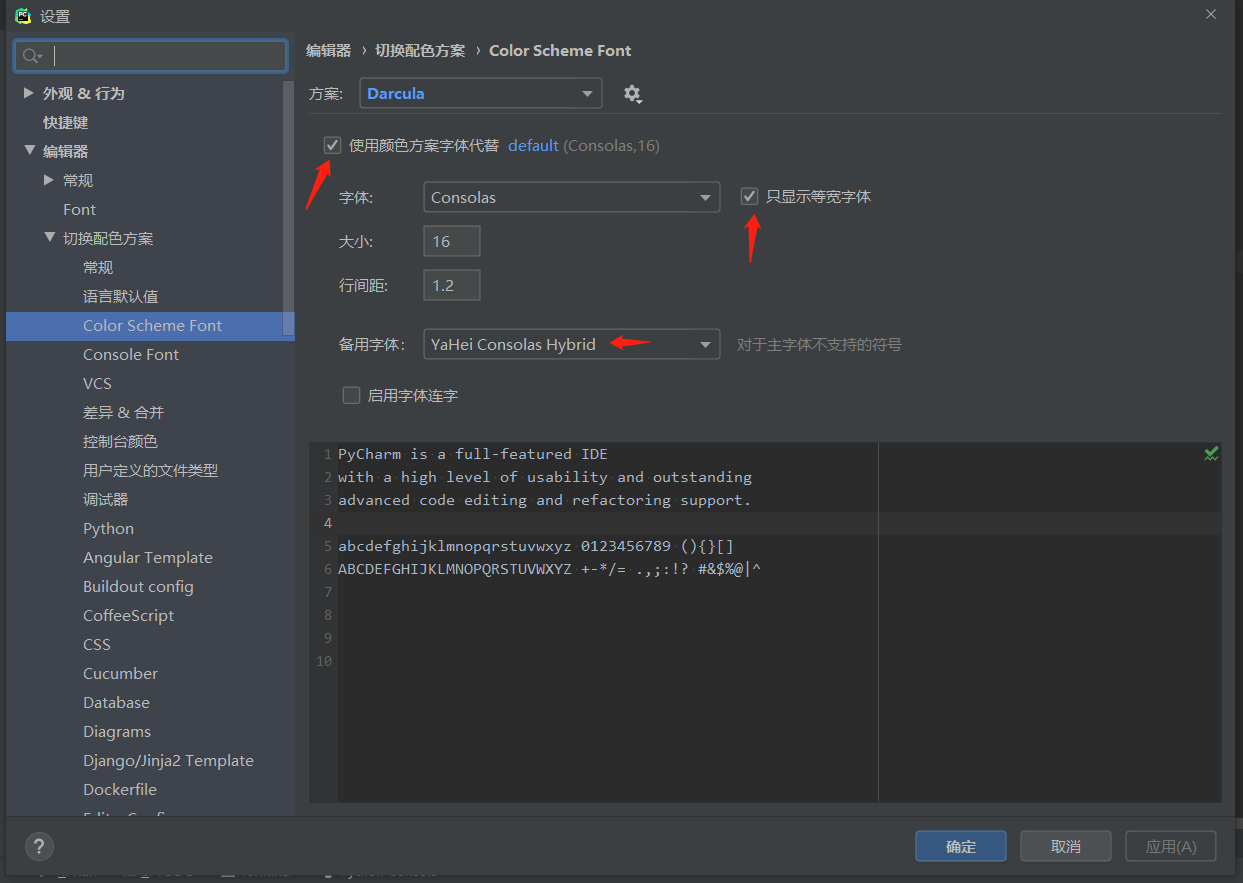
Task: Select Diagrams tree item
Action: 117,731
